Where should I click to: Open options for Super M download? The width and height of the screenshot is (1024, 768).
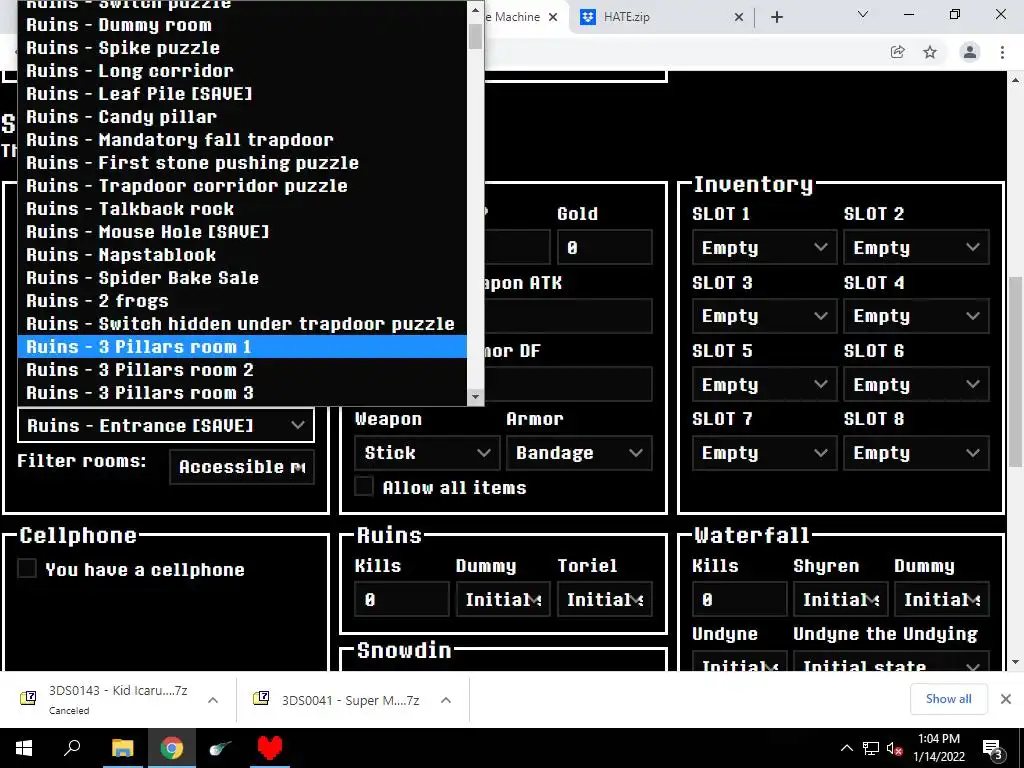446,699
